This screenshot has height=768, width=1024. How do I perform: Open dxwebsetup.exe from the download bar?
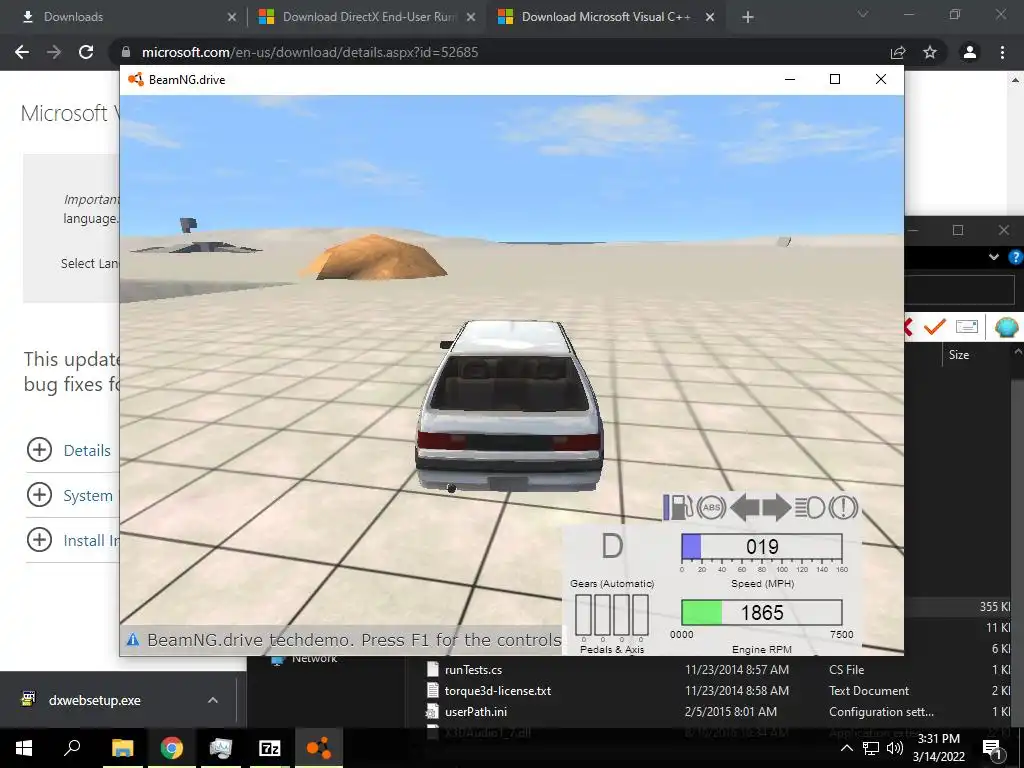coord(95,700)
